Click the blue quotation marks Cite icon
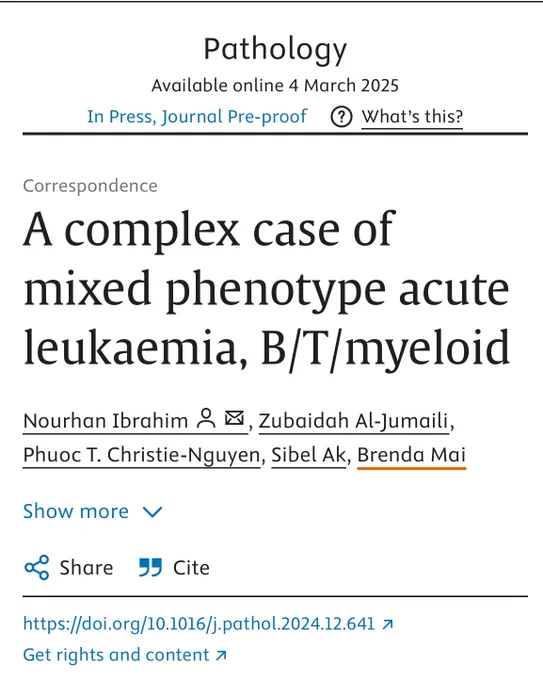The image size is (543, 680). tap(150, 567)
